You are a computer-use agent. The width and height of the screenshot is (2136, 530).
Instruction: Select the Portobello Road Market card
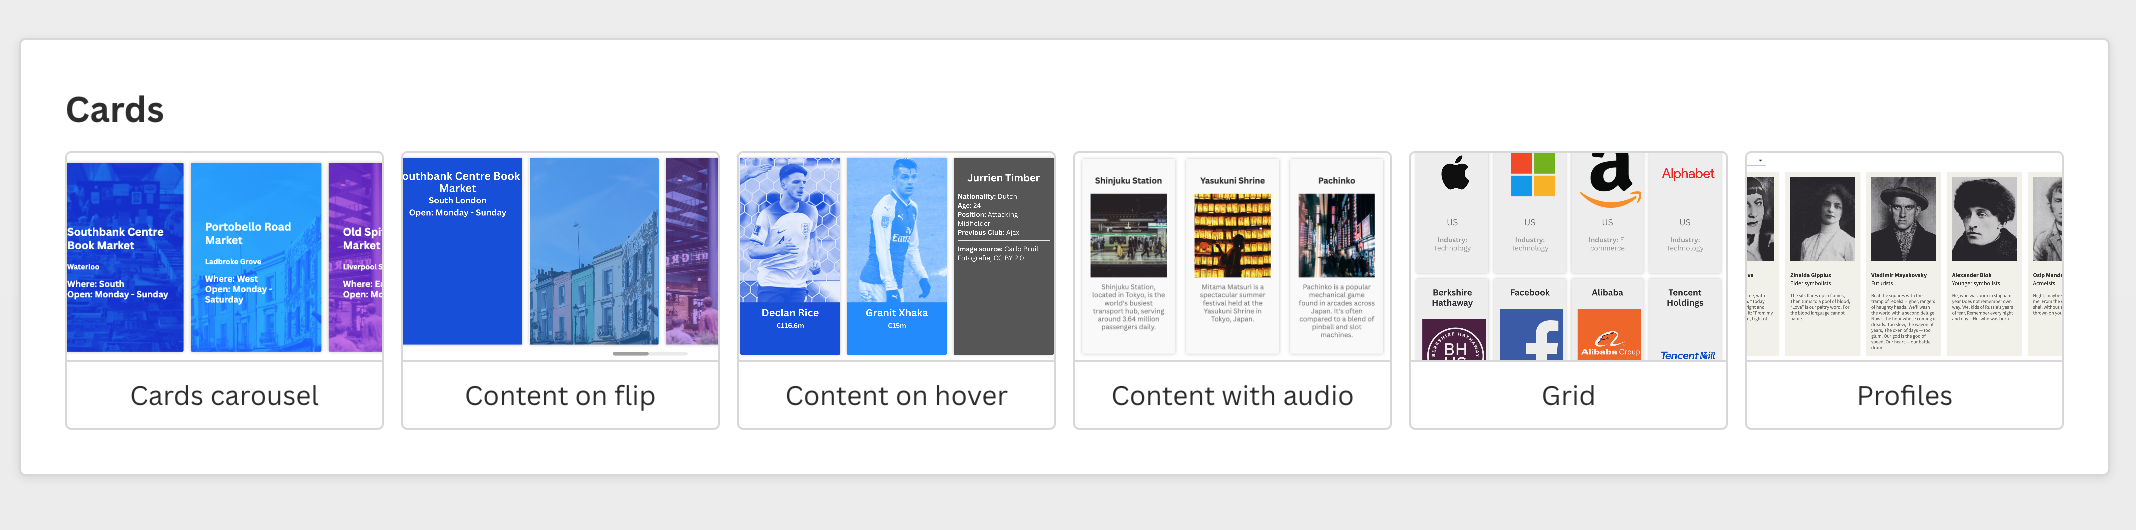256,257
